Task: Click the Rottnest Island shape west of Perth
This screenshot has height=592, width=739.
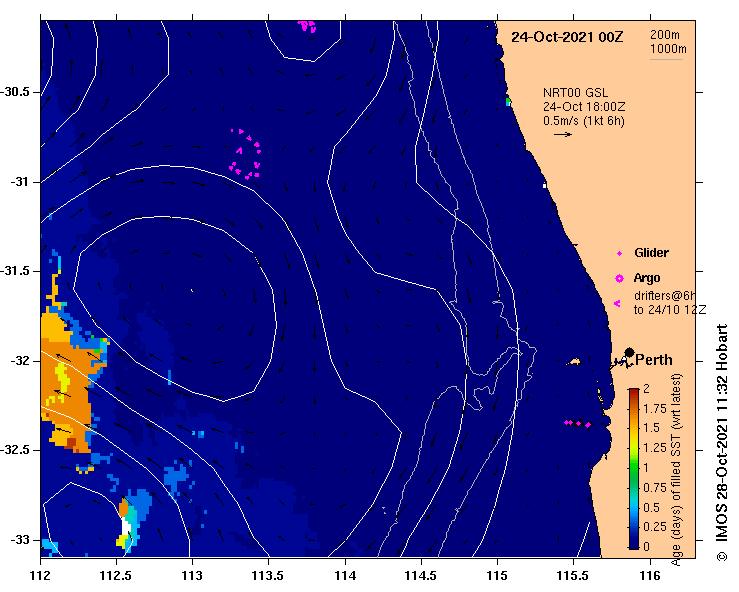Action: pyautogui.click(x=574, y=362)
